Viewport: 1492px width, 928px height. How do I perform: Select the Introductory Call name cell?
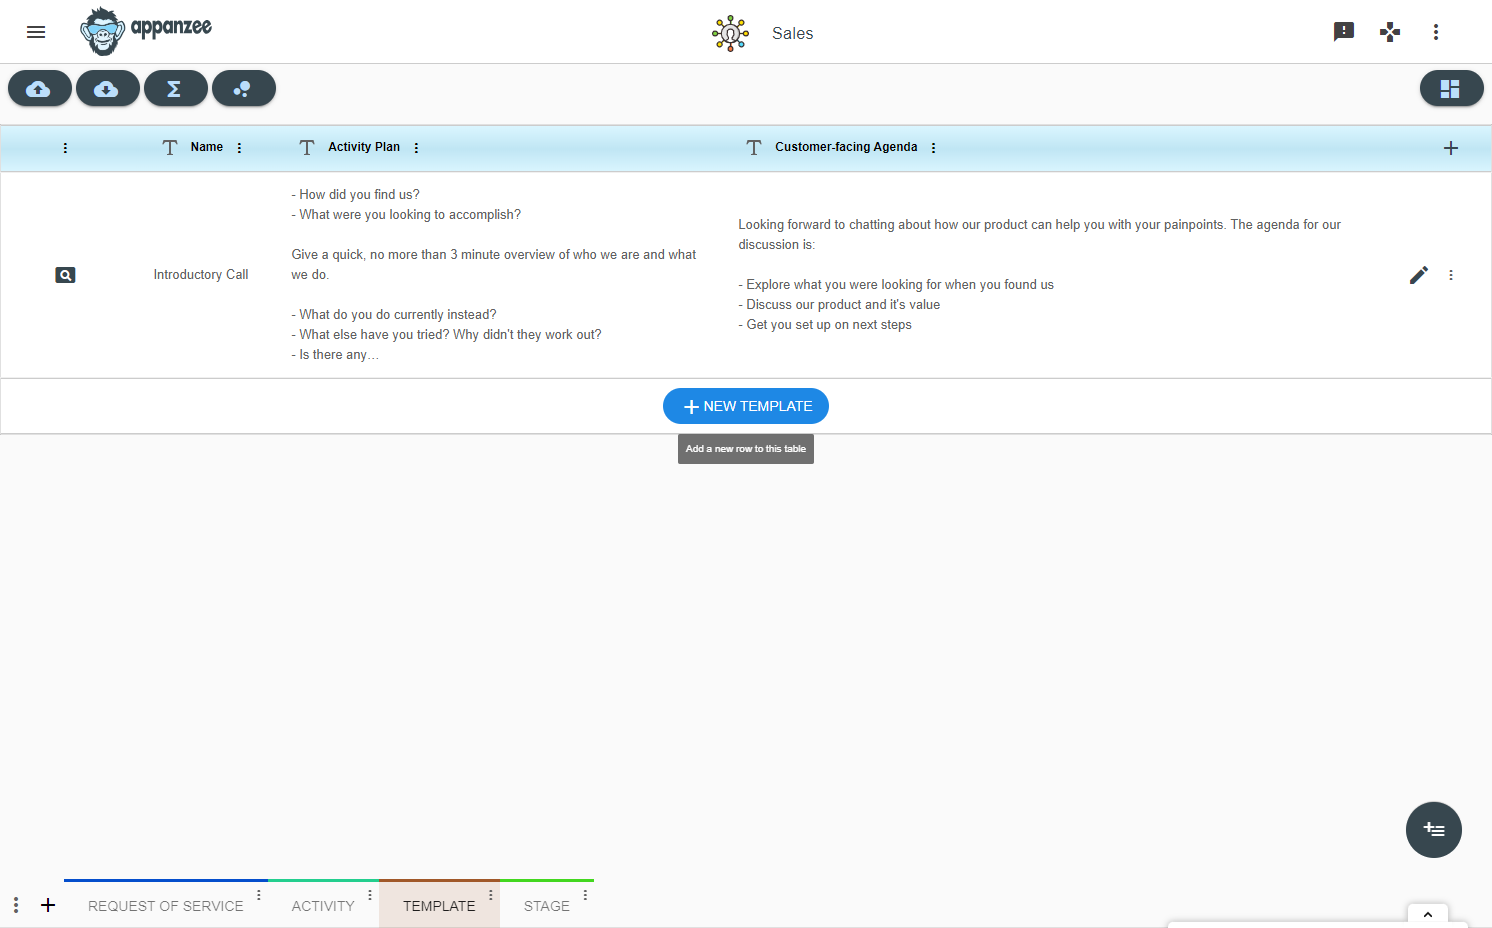(201, 275)
